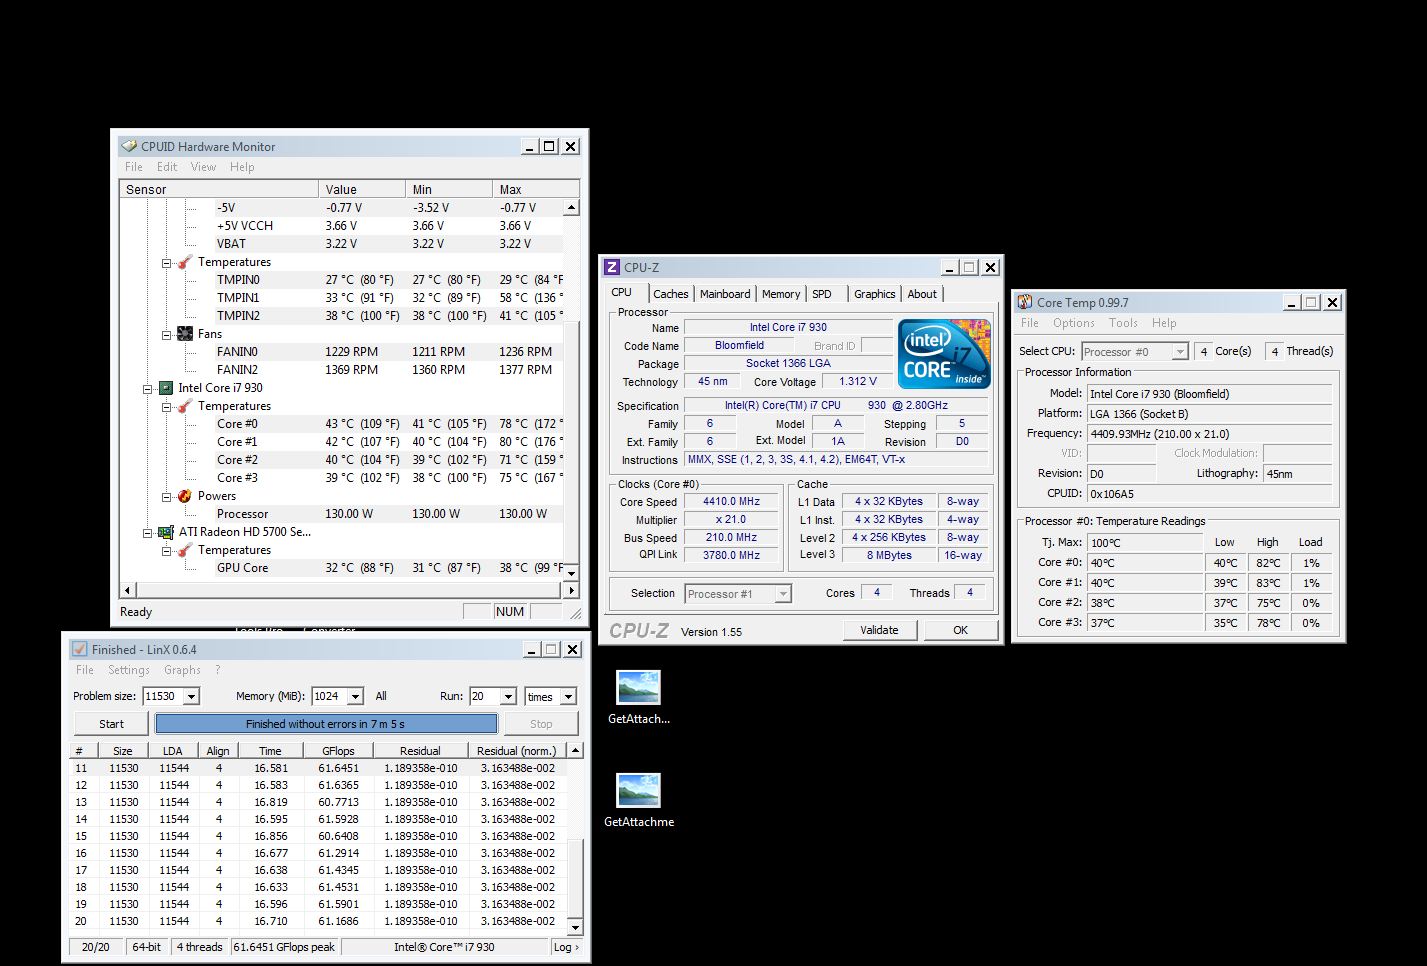This screenshot has height=966, width=1427.
Task: Click the CPU-Z title bar icon
Action: tap(612, 267)
